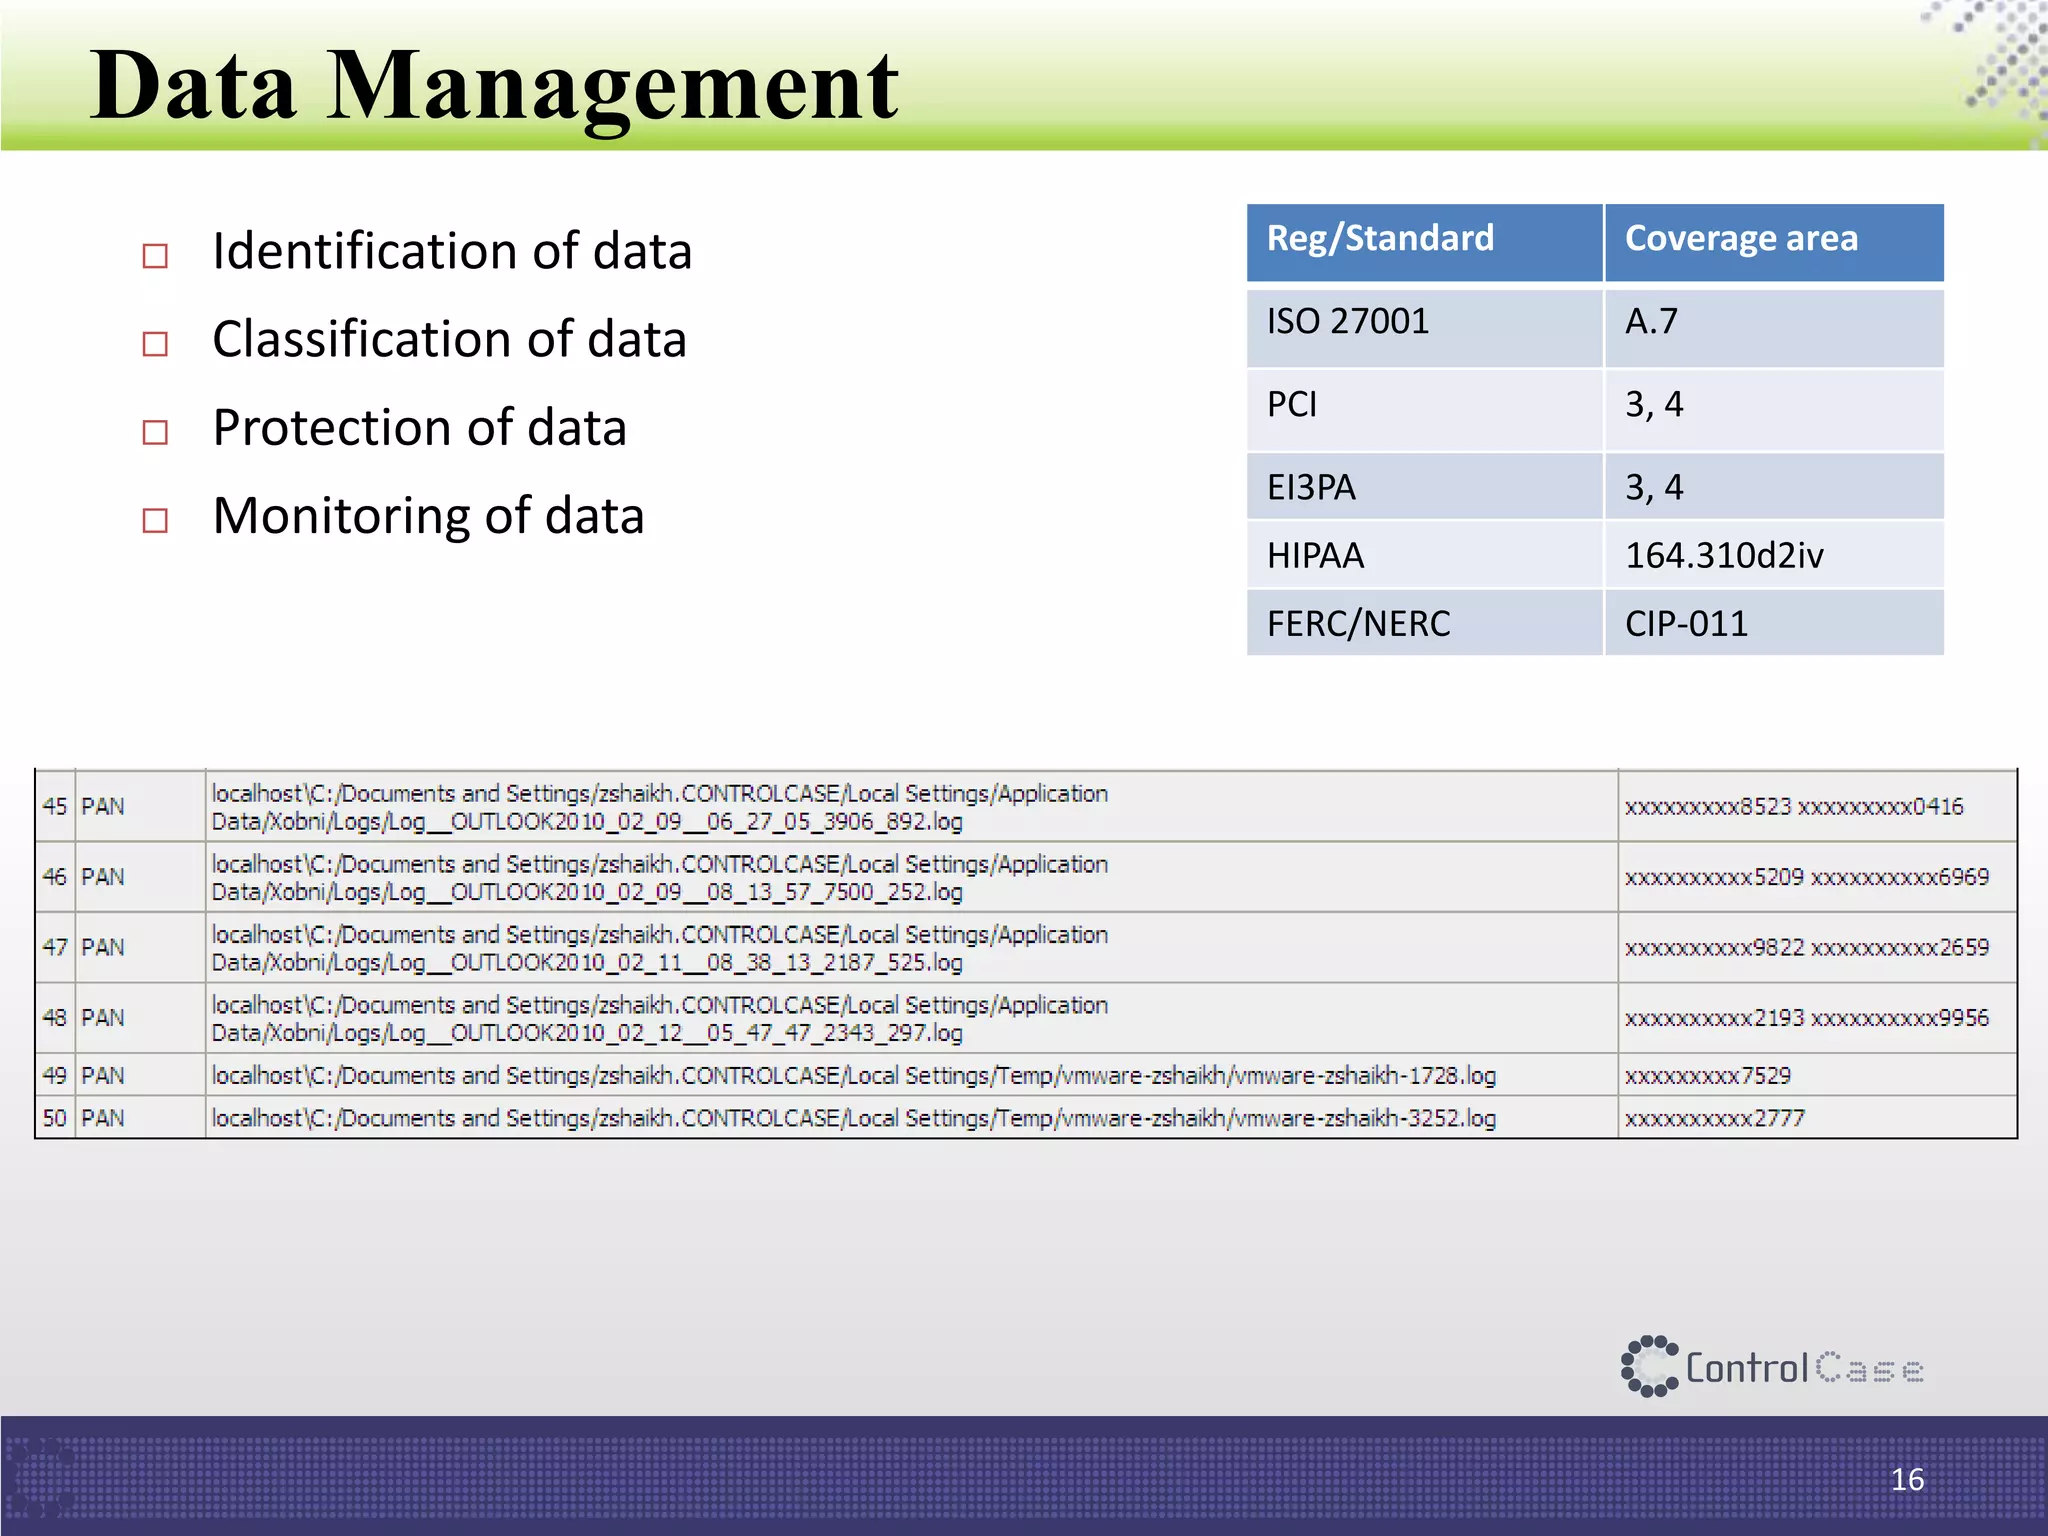
Task: Click the log path ending '7500_252.log'
Action: 660,877
